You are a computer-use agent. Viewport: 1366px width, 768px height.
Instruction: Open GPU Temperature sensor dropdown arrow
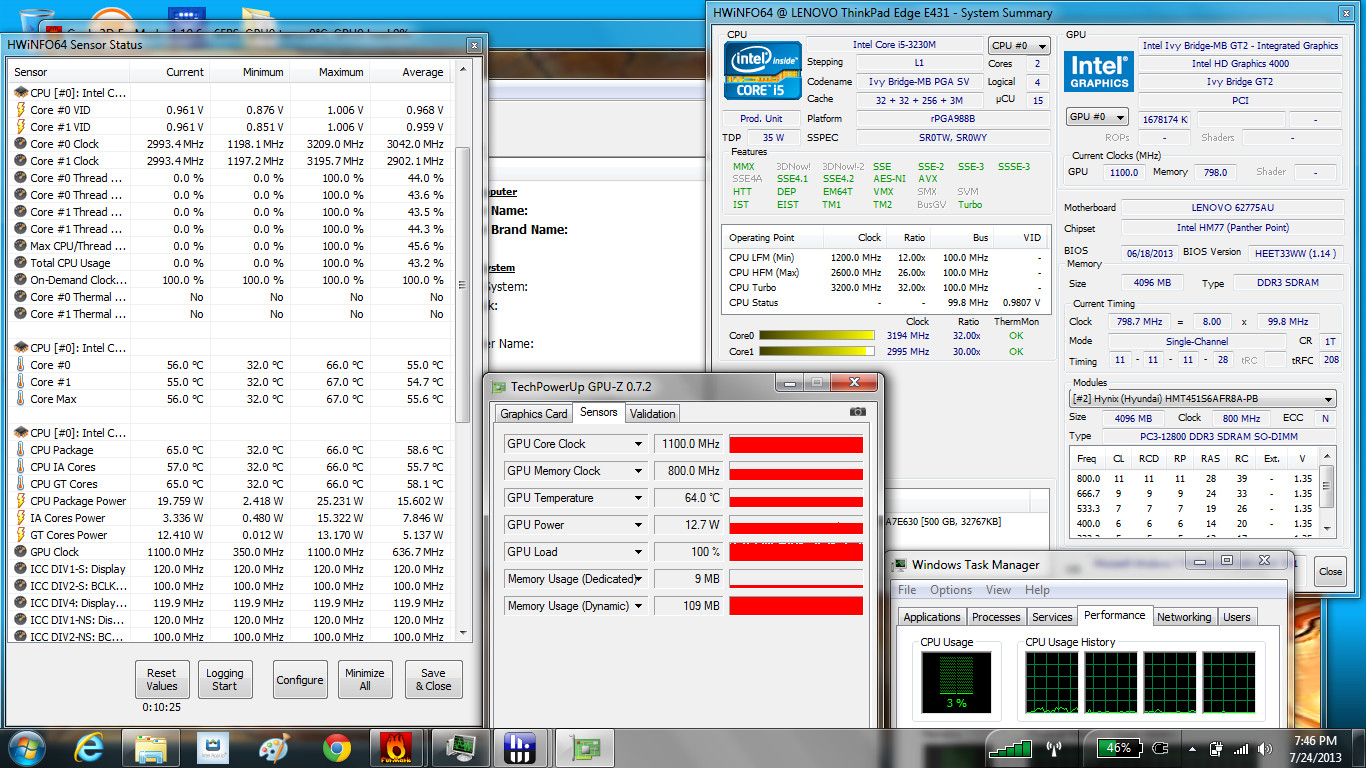pyautogui.click(x=638, y=498)
